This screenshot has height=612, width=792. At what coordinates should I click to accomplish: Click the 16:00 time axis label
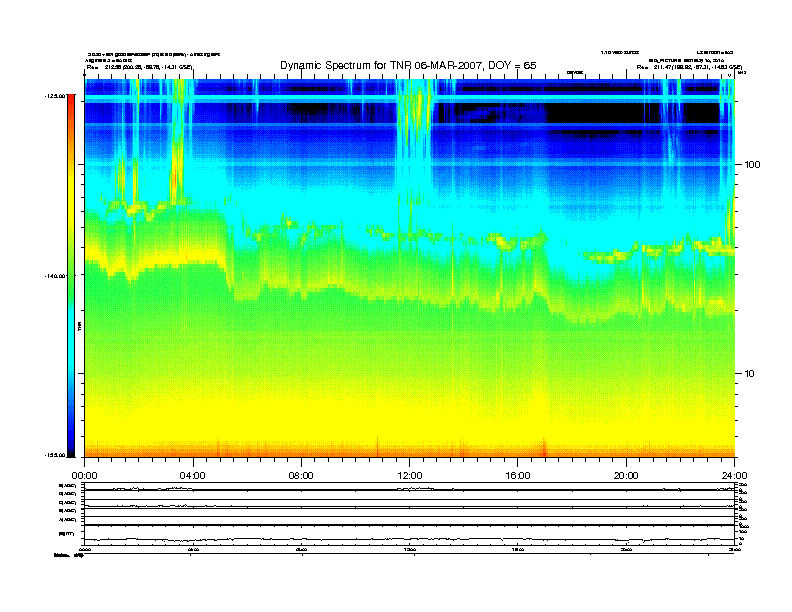click(x=518, y=476)
